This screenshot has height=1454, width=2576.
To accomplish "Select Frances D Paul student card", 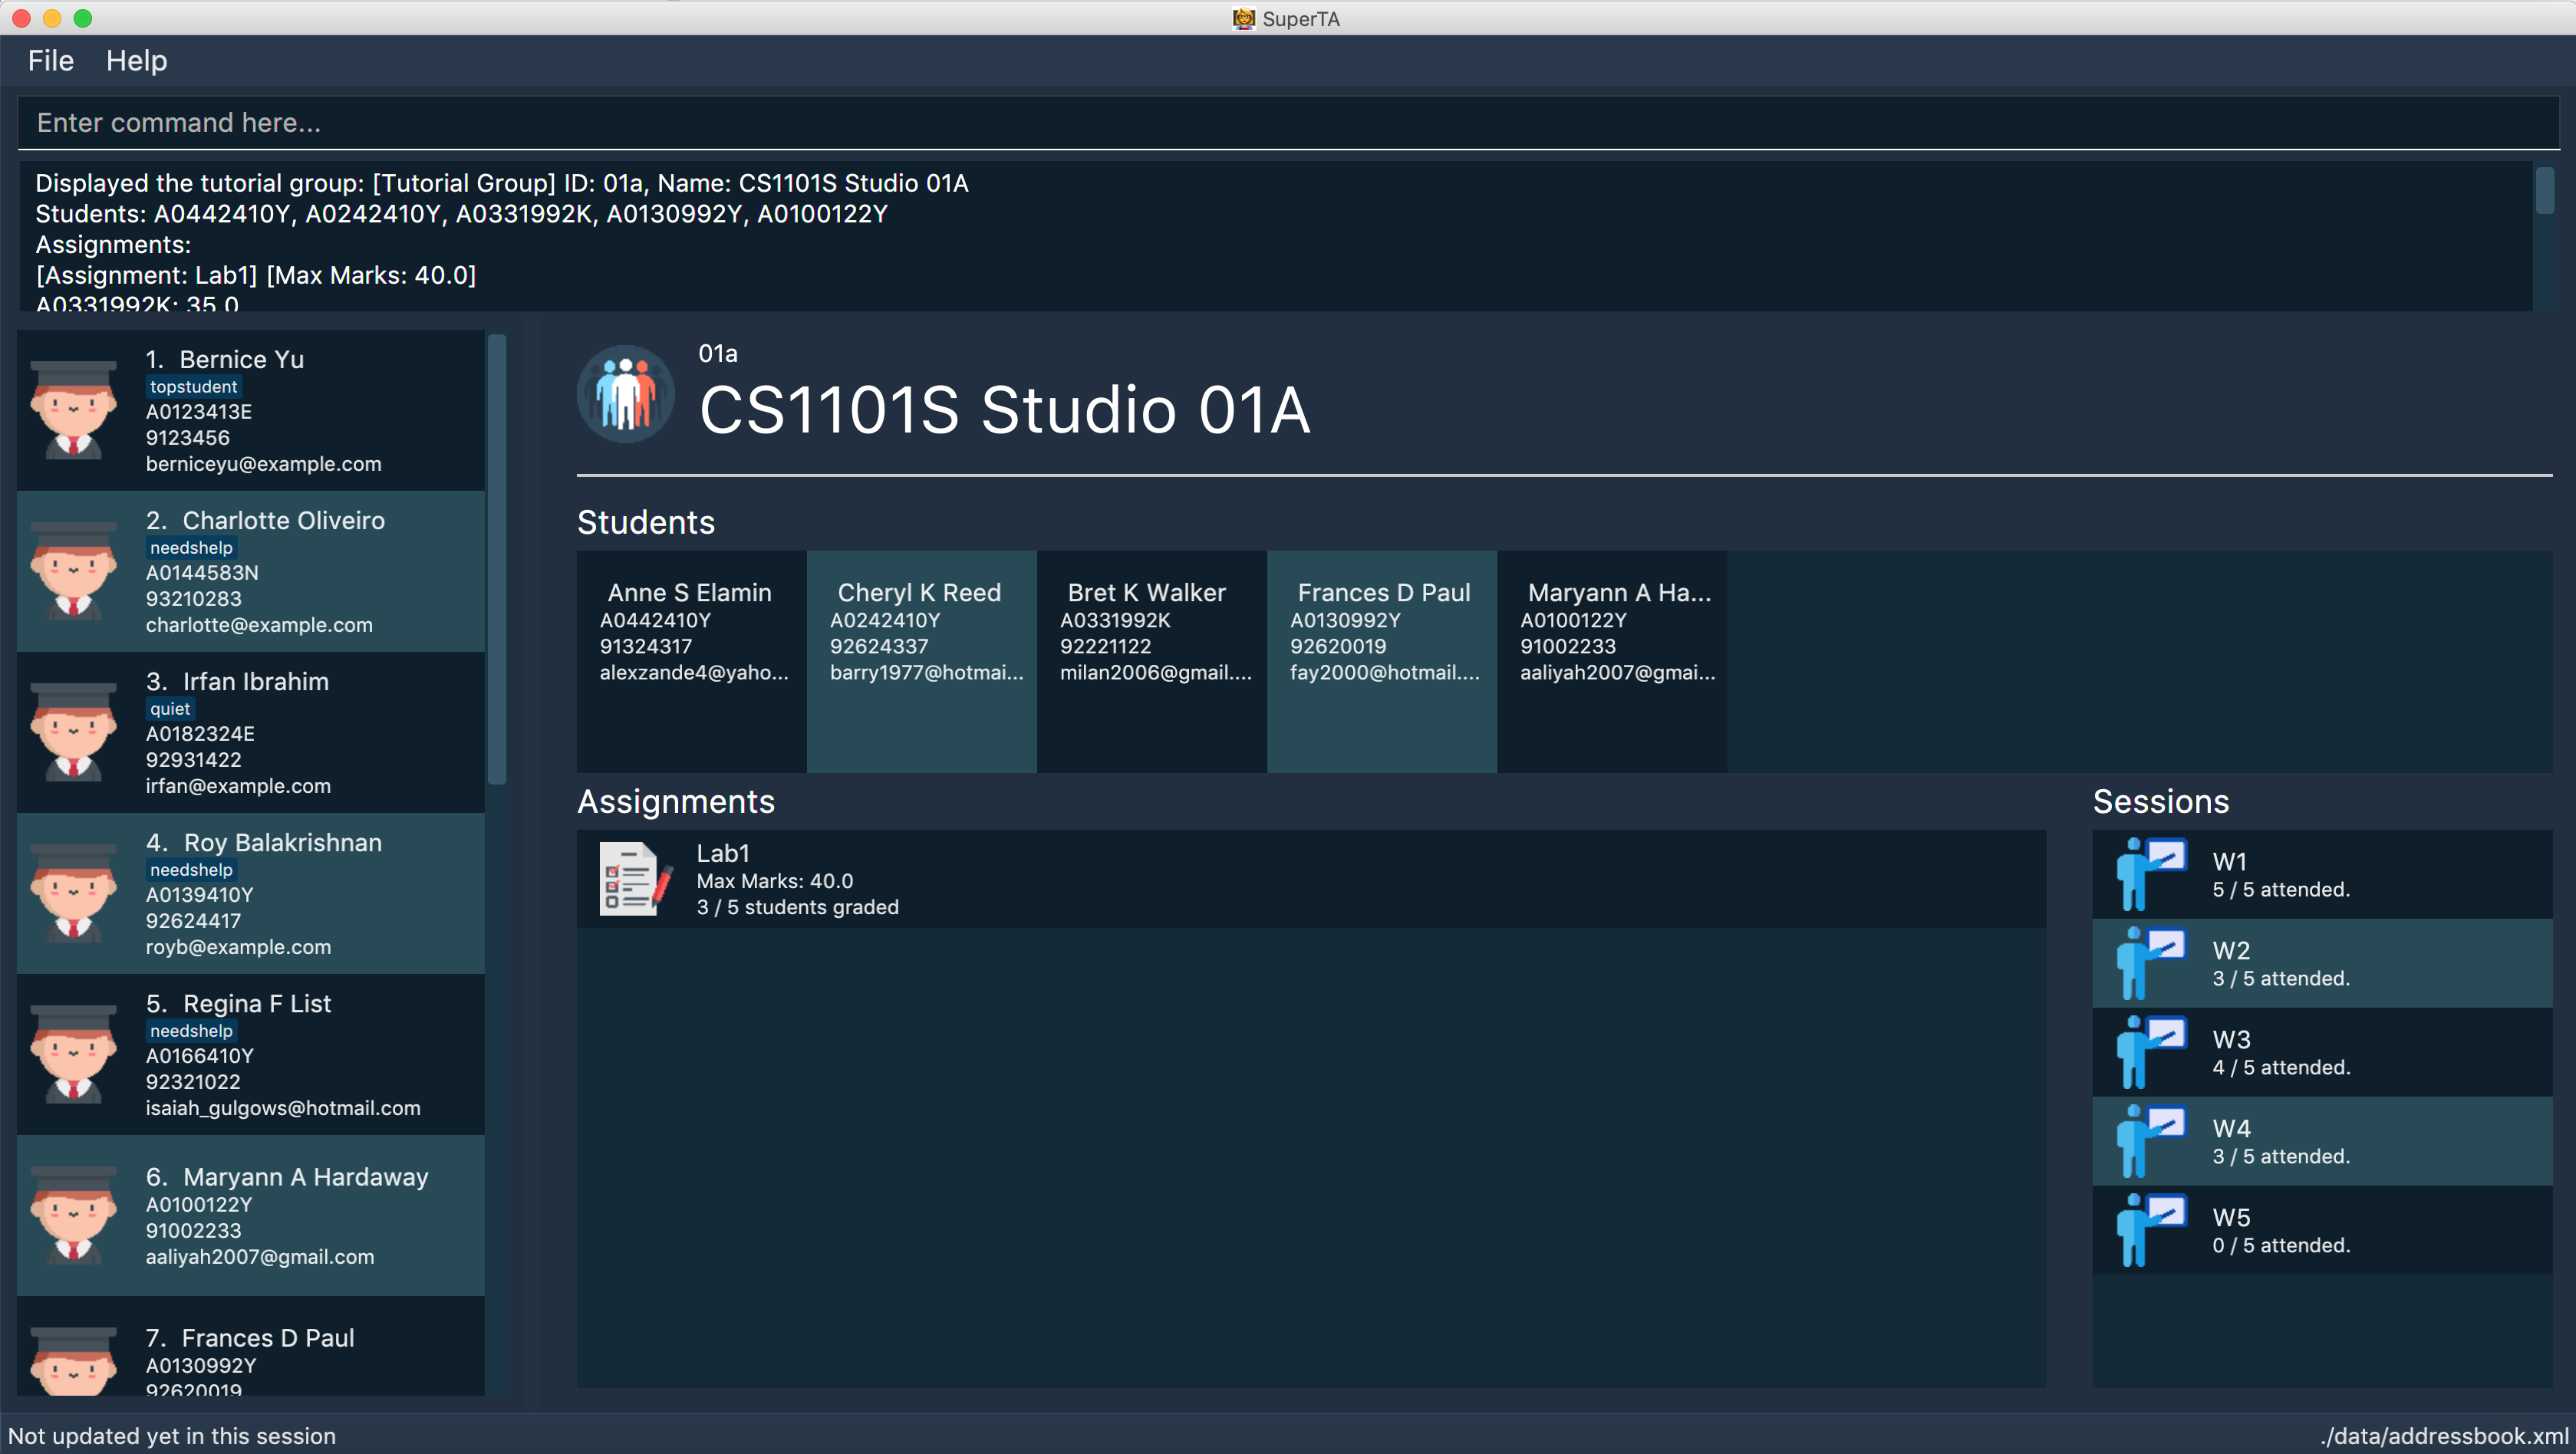I will click(x=1382, y=661).
